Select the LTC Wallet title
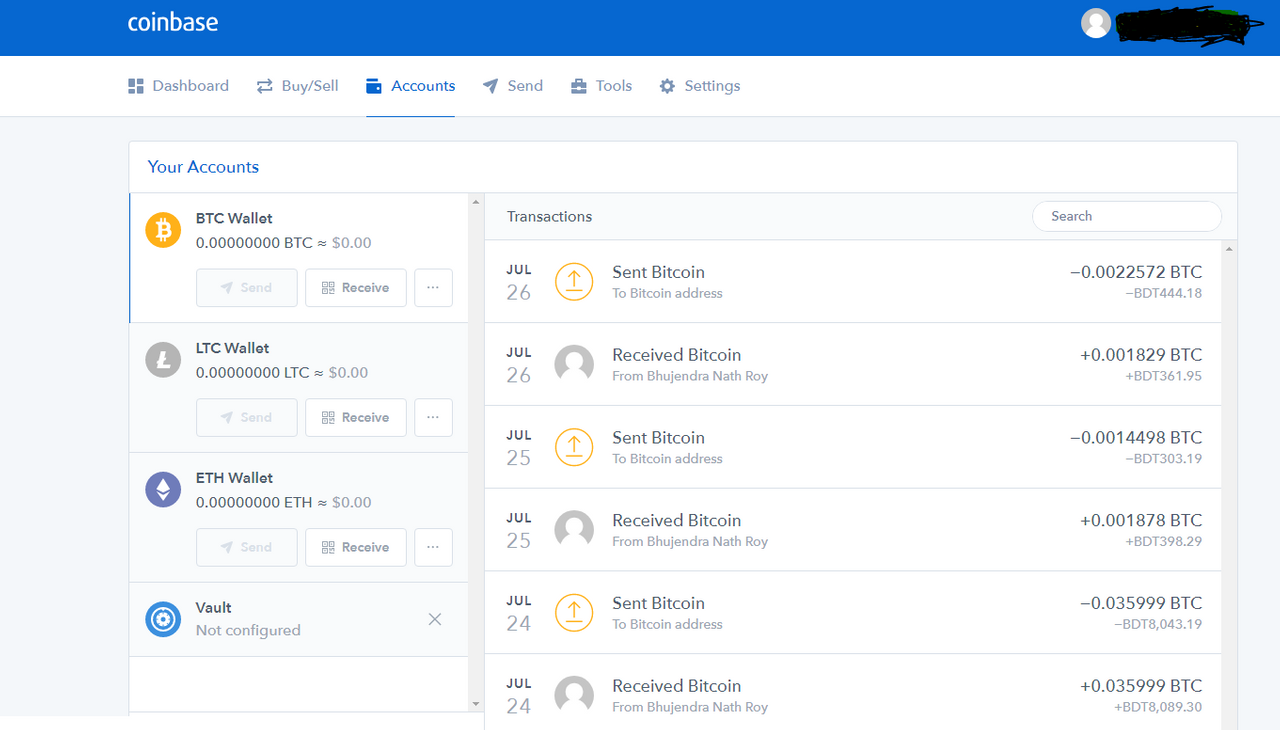The height and width of the screenshot is (730, 1280). coord(232,348)
